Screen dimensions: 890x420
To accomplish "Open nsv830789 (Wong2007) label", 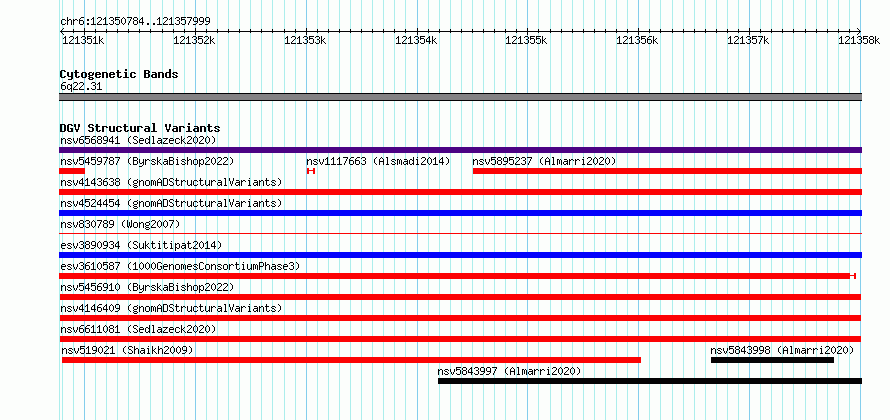I will coord(120,224).
